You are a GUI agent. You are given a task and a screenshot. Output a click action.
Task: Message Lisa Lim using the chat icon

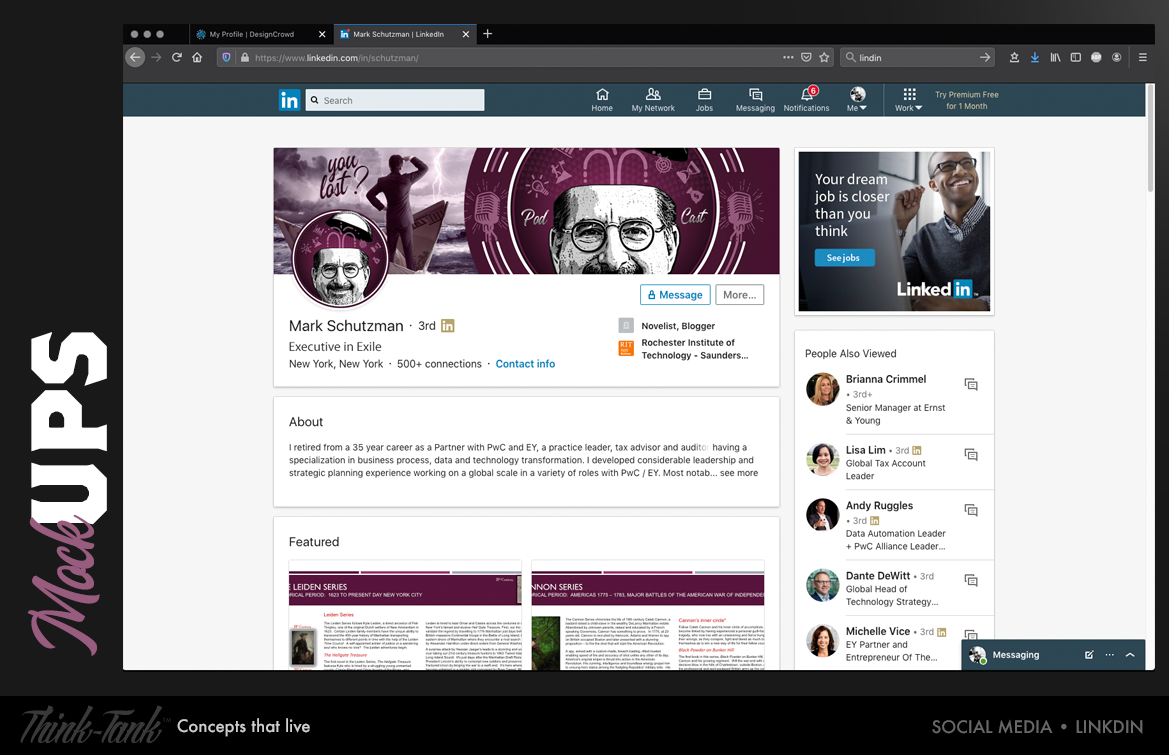point(971,455)
